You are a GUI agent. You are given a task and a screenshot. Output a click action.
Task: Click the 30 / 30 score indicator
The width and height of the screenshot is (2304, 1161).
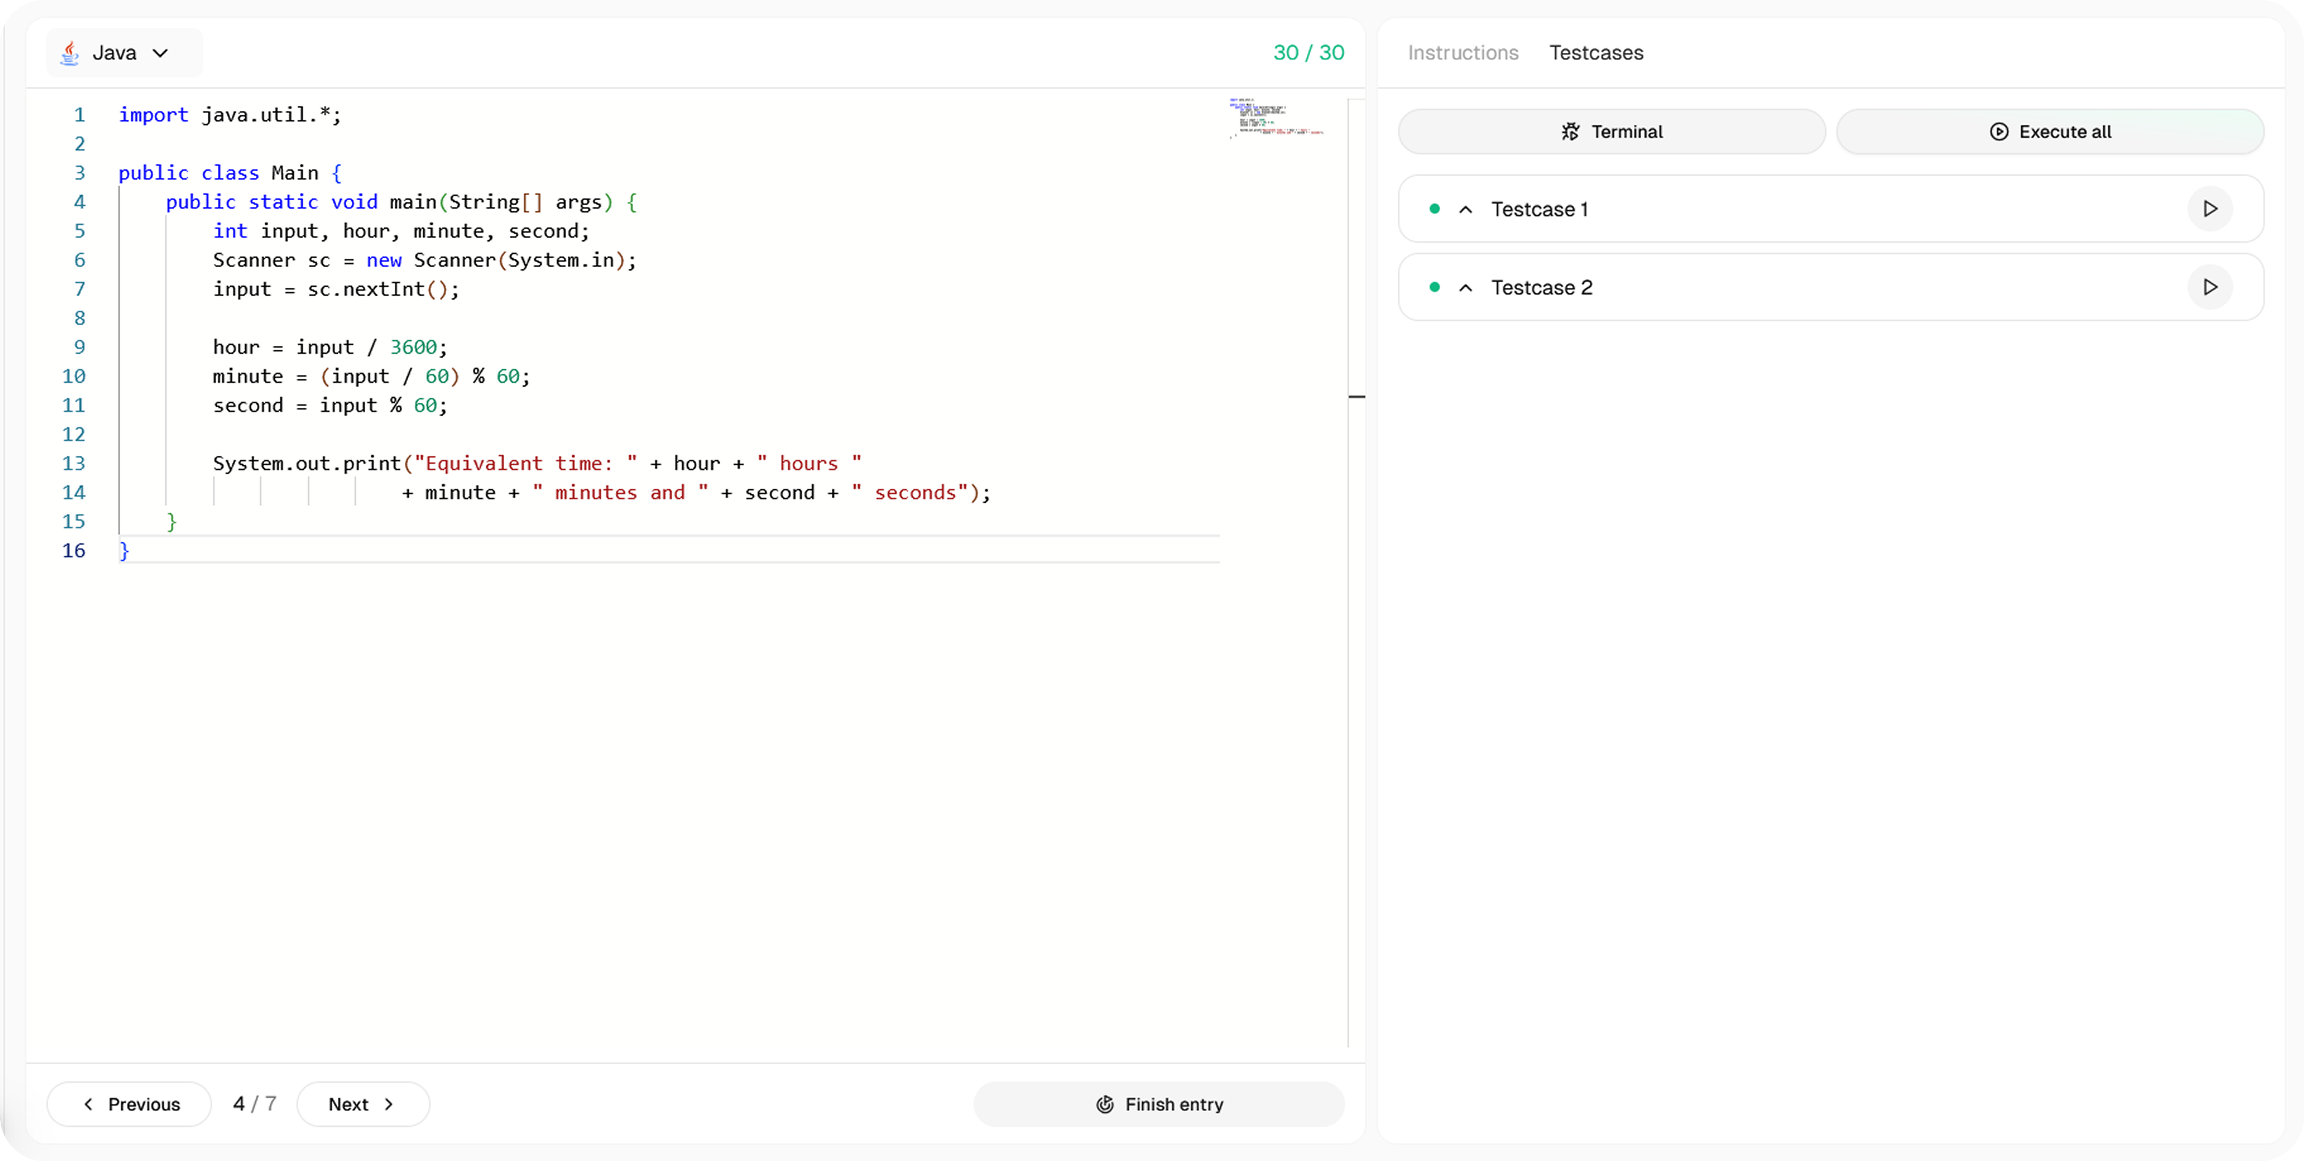tap(1308, 53)
